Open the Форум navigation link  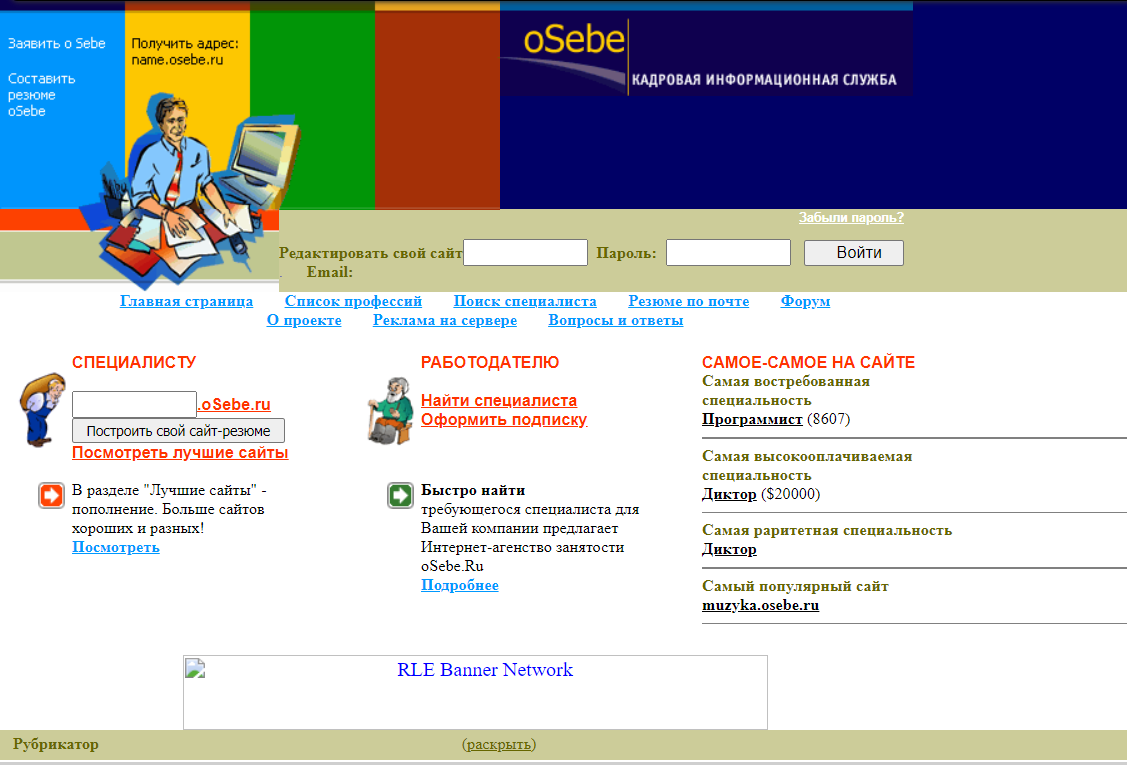point(805,301)
